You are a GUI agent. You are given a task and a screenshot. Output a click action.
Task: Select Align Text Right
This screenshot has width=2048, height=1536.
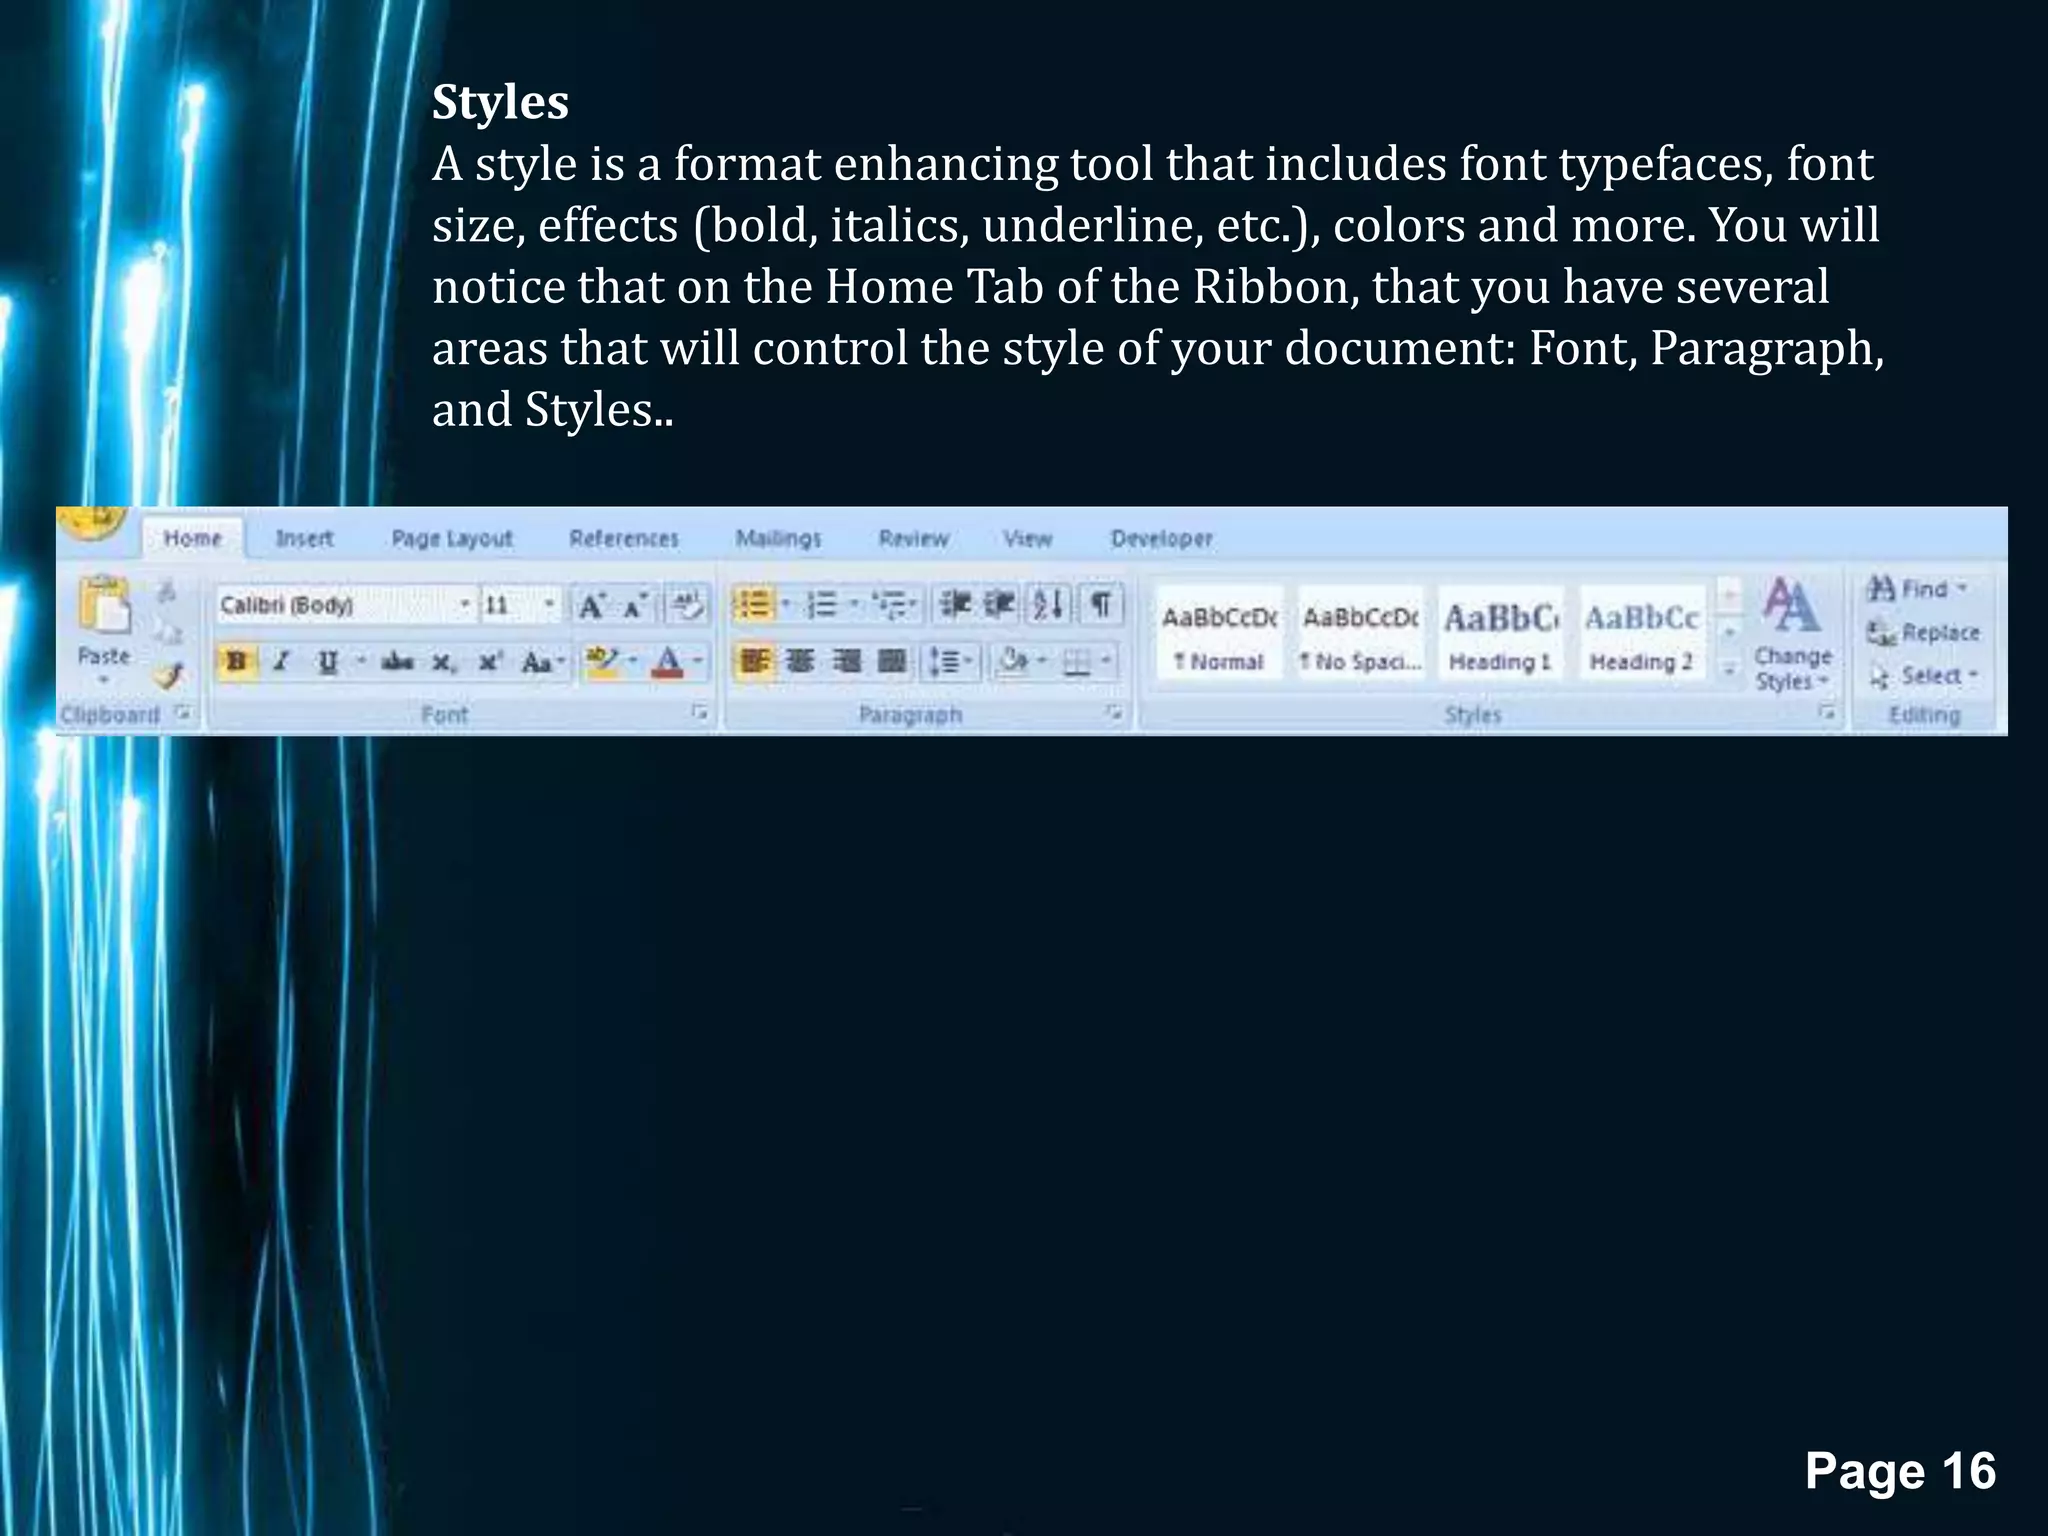(x=846, y=661)
